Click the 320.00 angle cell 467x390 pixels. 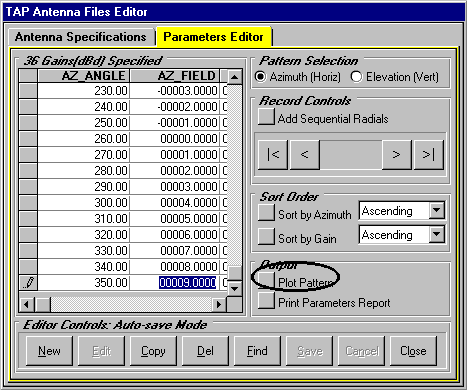[x=84, y=235]
